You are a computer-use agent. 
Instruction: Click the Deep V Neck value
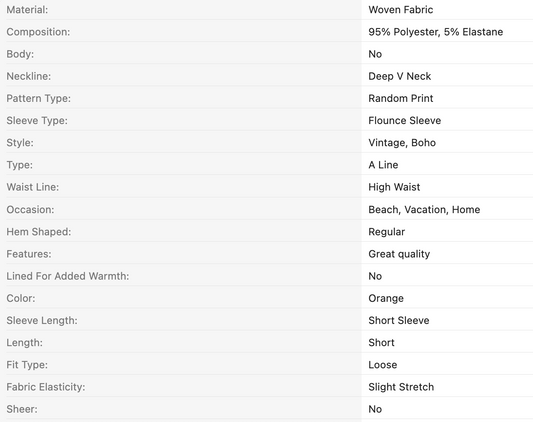[399, 76]
